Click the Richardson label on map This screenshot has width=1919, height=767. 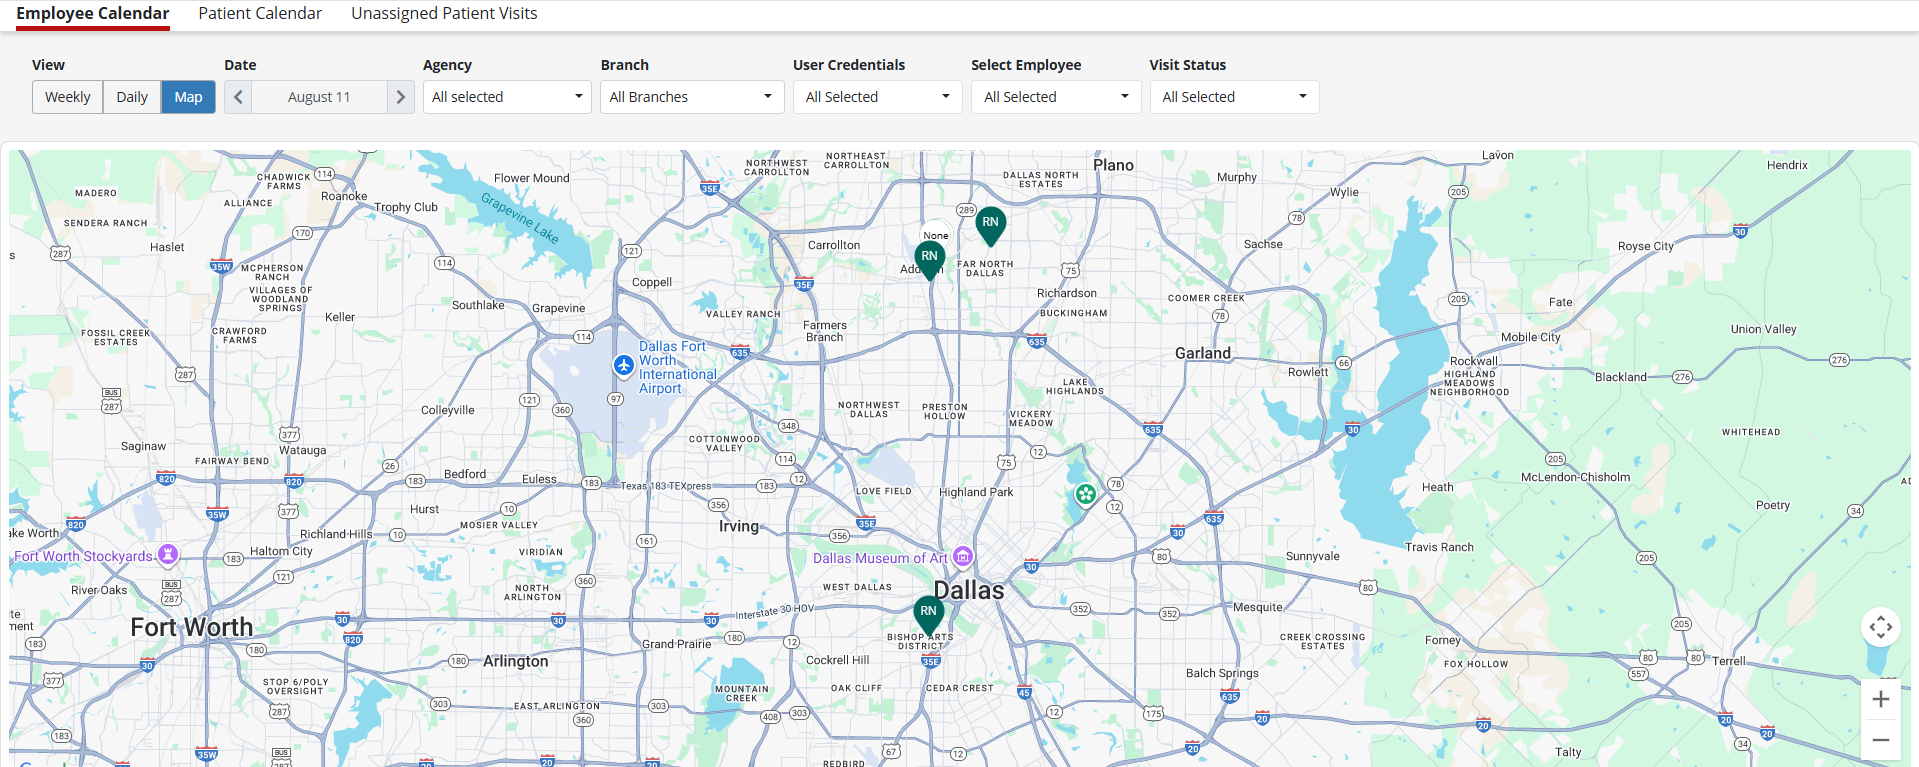[1067, 293]
